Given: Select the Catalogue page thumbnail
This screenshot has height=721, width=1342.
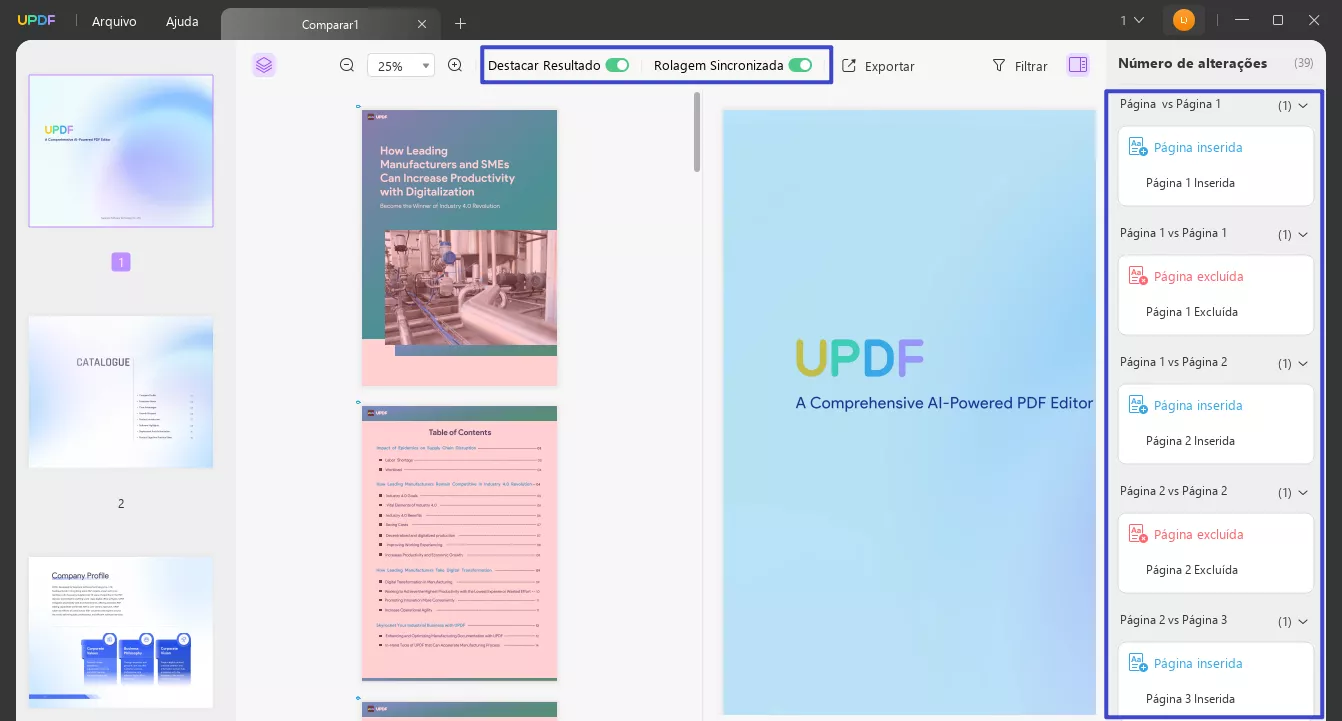Looking at the screenshot, I should 121,392.
